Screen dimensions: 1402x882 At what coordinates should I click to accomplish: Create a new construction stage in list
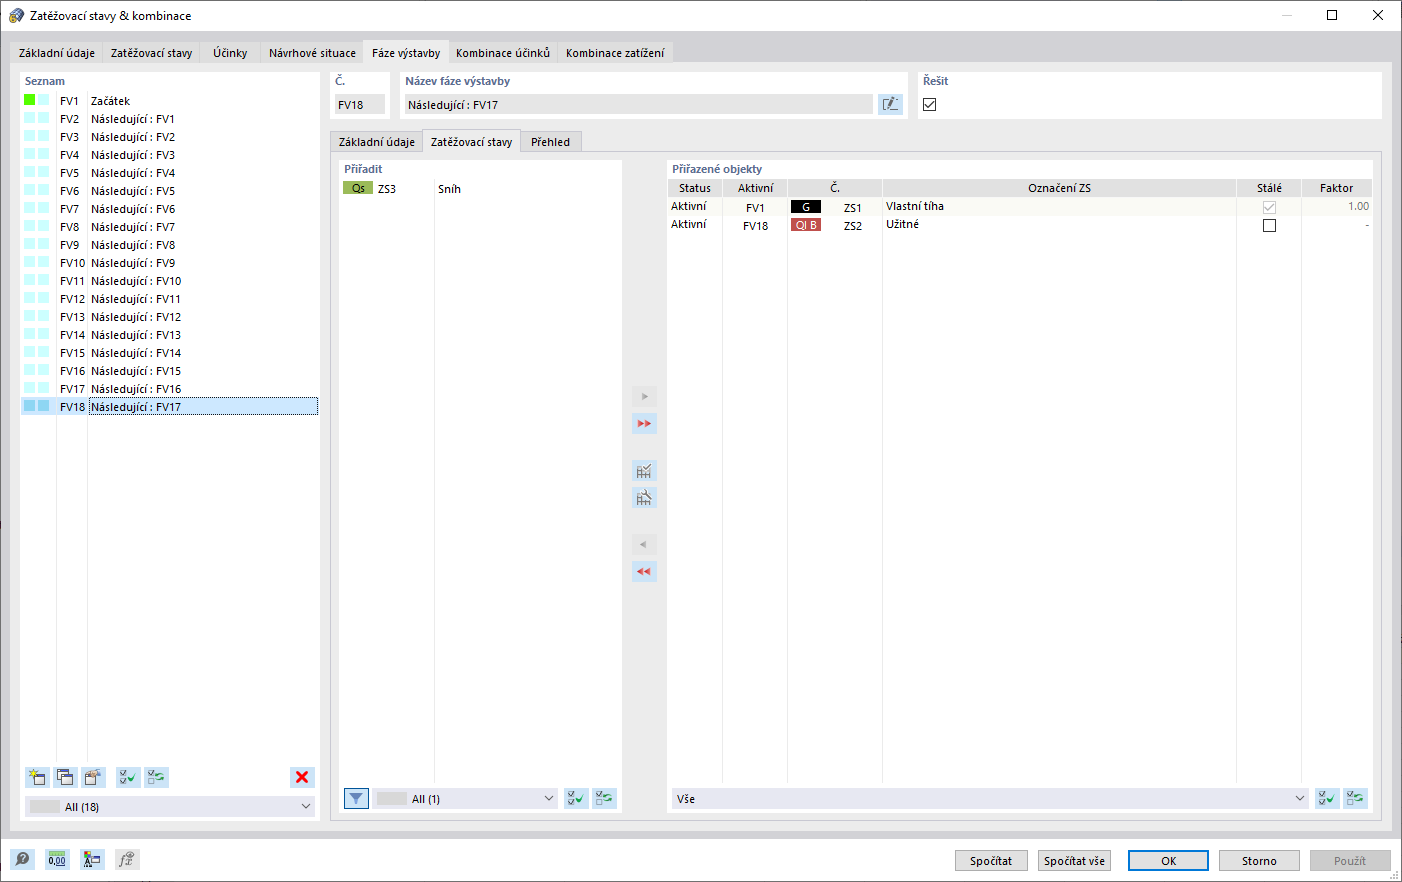coord(37,777)
